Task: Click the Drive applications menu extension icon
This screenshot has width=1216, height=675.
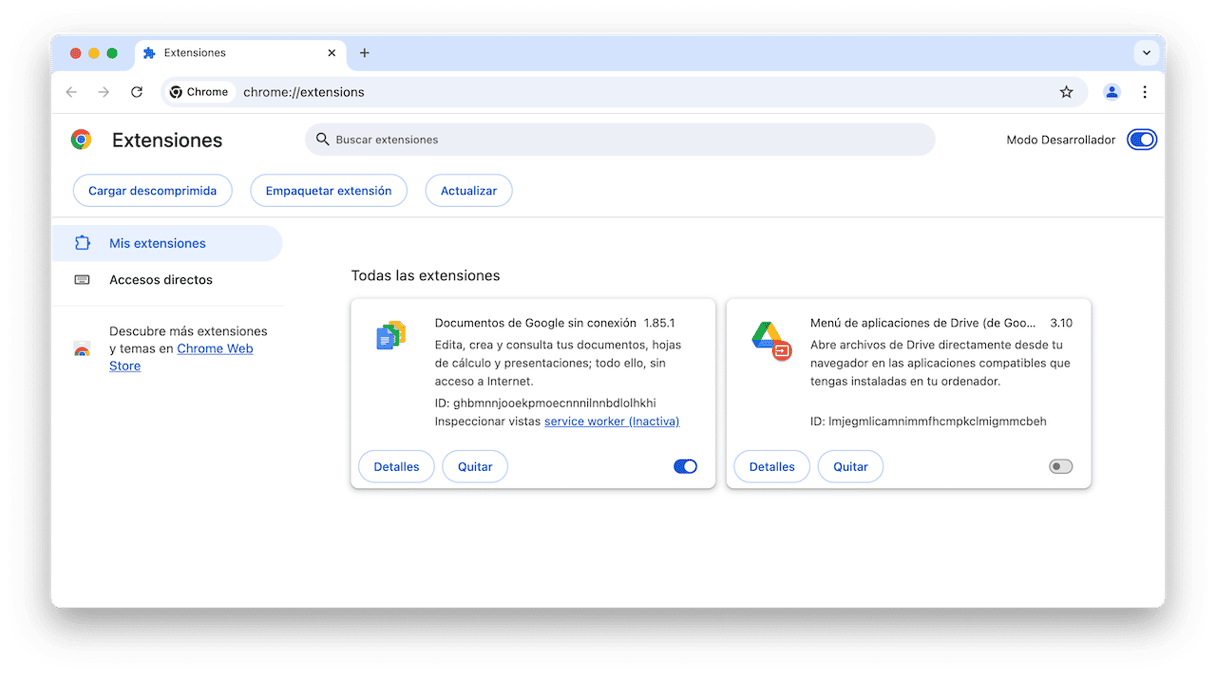Action: (x=771, y=340)
